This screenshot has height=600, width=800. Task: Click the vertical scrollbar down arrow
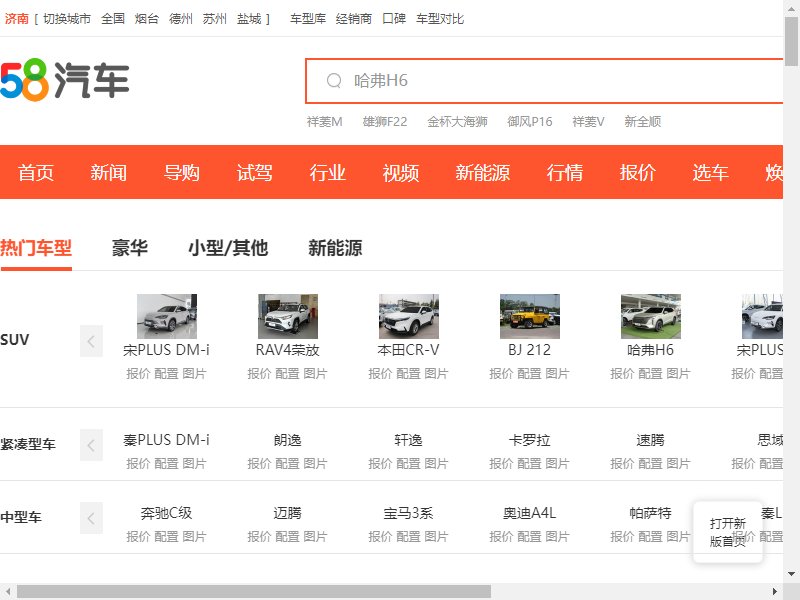[x=791, y=574]
